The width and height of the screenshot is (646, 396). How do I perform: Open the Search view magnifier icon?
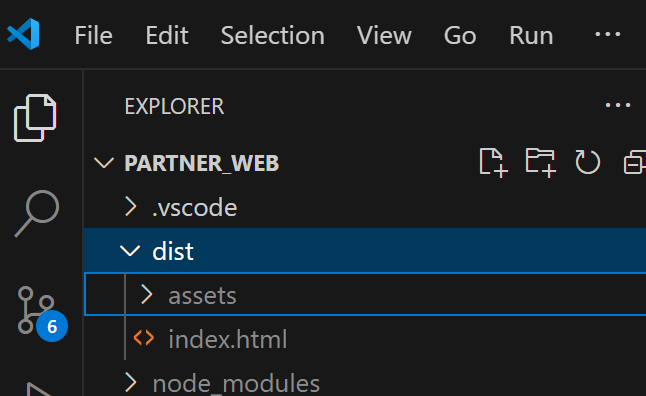(x=37, y=213)
